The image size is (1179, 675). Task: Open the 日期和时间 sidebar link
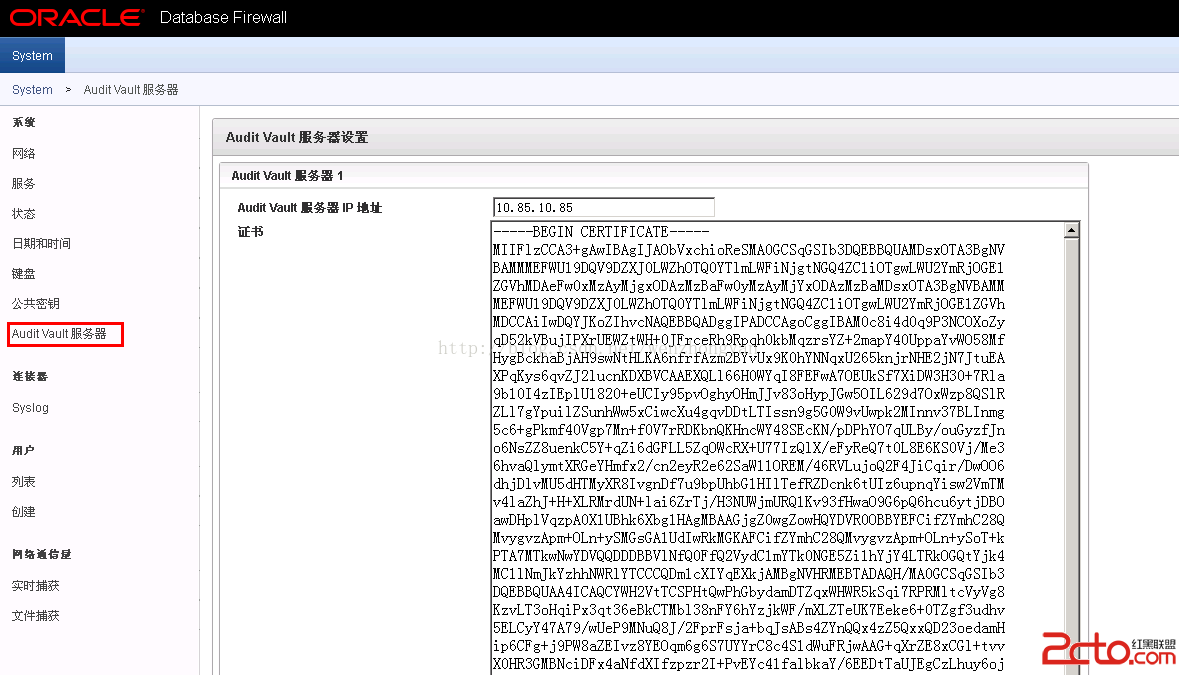(41, 244)
